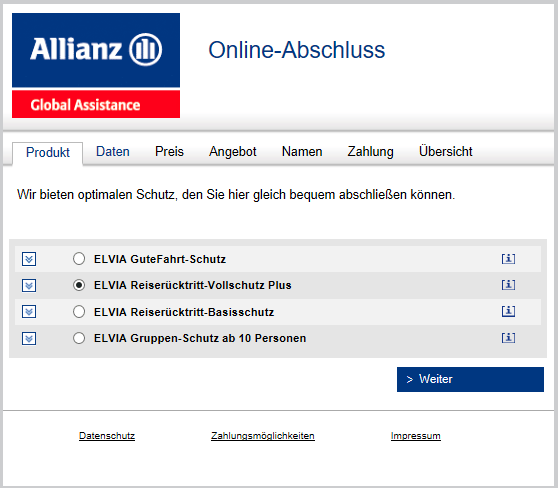Open info icon for Gruppen-Schutz ab 10 Personen
Screen dimensions: 558x488
(x=508, y=338)
